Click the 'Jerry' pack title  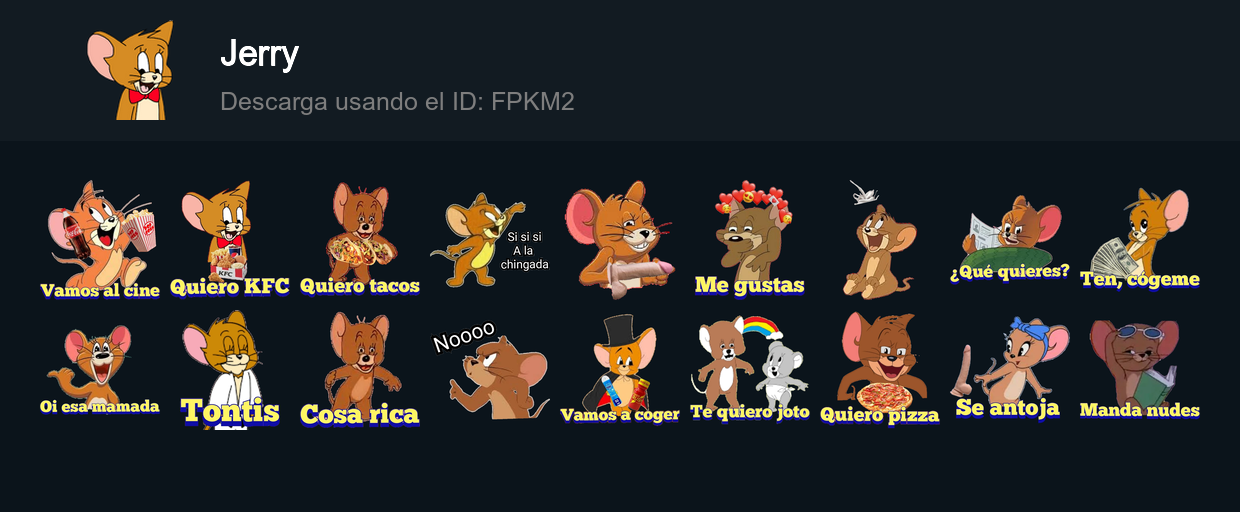coord(259,54)
